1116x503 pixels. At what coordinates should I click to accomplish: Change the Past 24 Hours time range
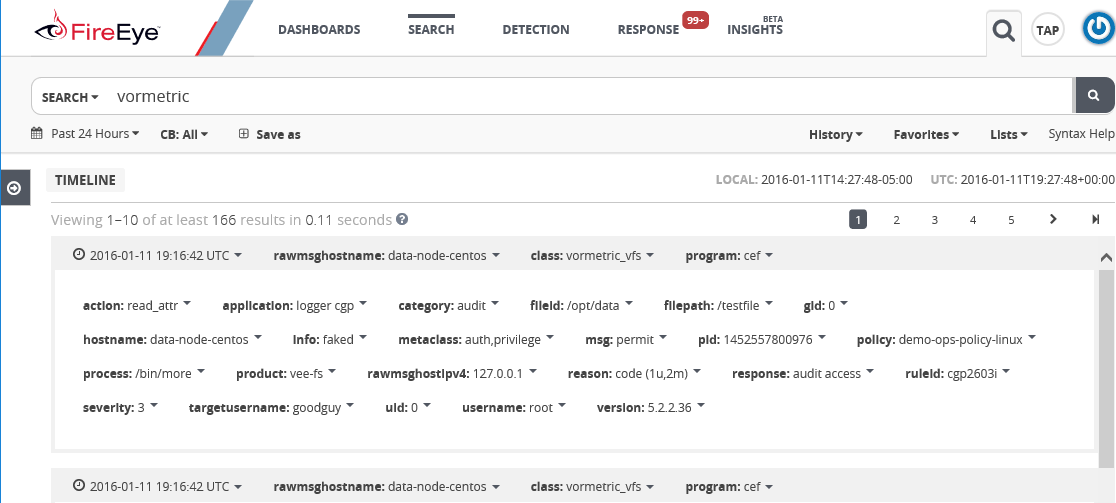(95, 133)
